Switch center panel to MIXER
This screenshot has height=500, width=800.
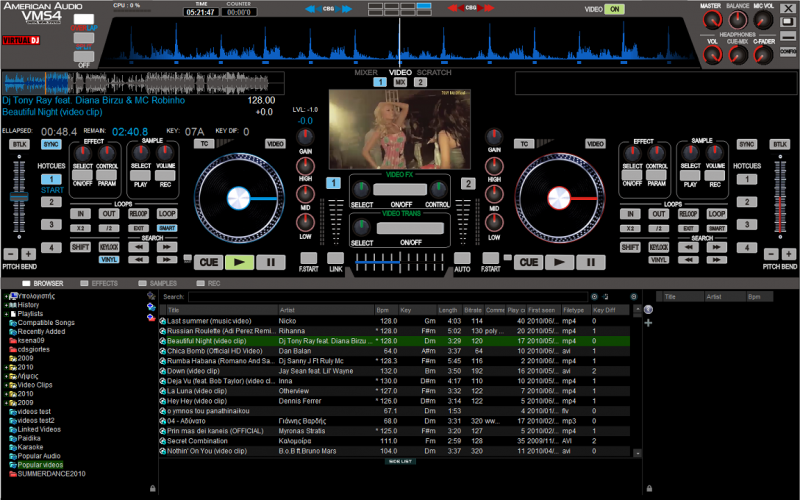point(366,72)
